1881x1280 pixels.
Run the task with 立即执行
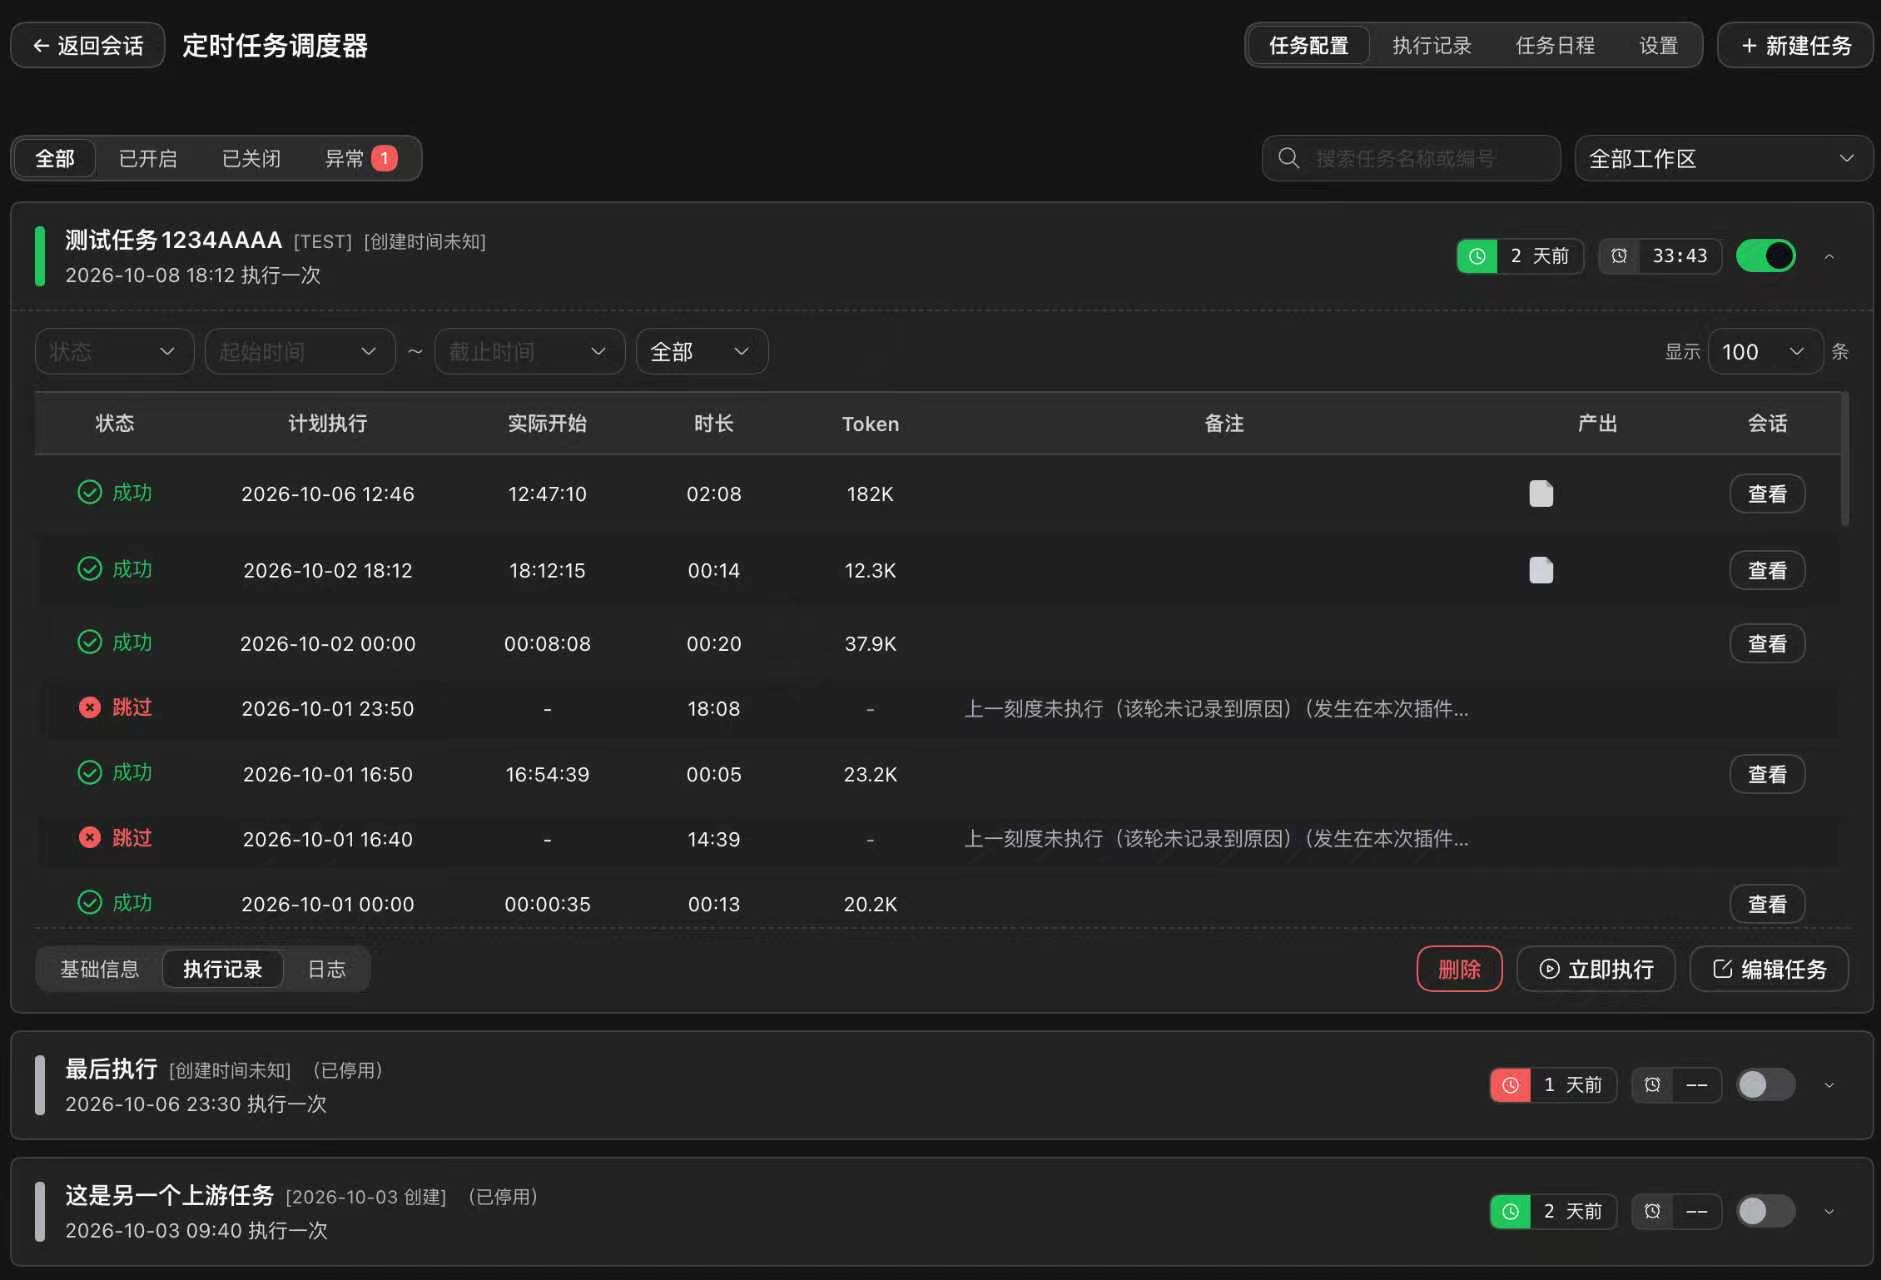point(1596,969)
